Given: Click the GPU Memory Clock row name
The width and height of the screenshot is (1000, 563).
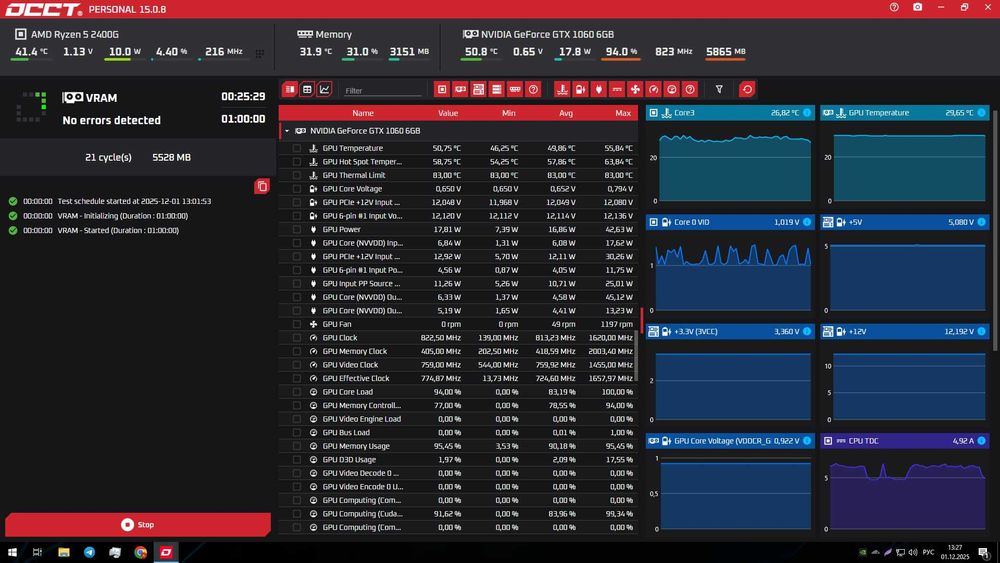Looking at the screenshot, I should (355, 351).
